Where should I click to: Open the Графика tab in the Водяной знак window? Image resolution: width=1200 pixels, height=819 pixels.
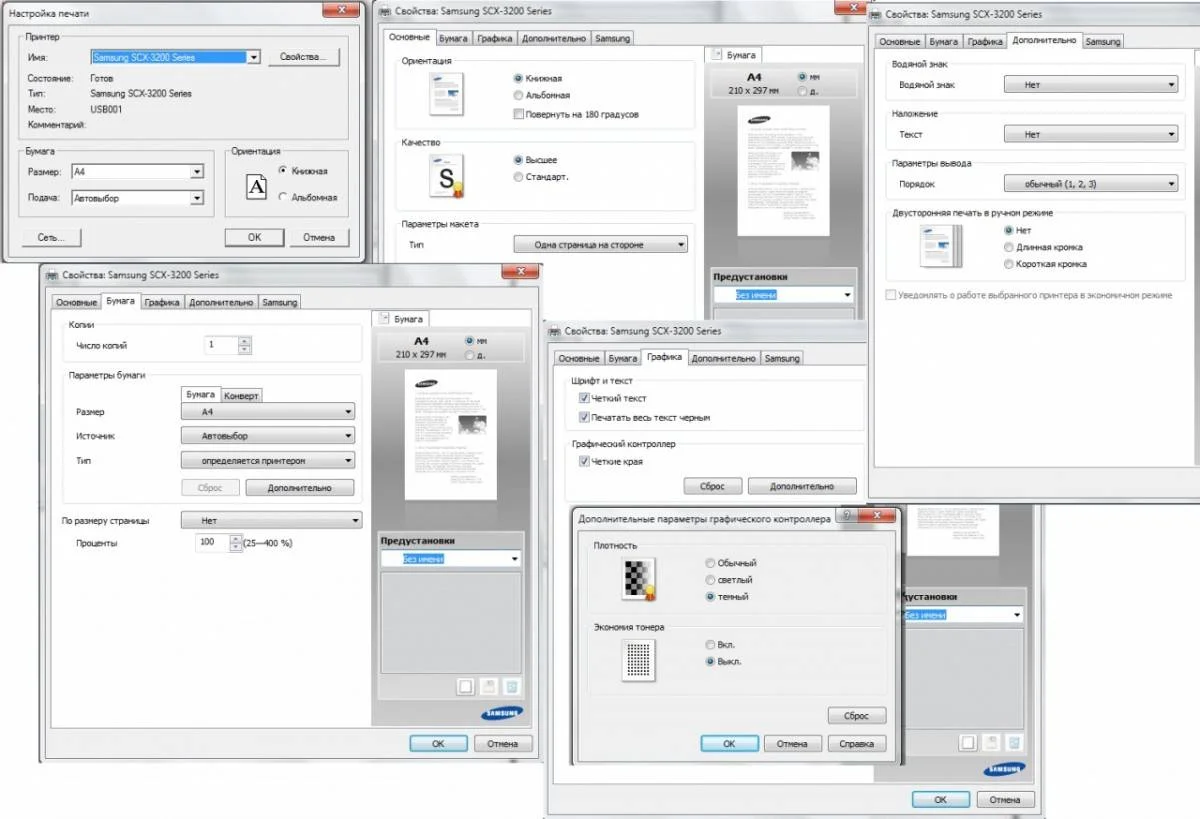pos(985,41)
